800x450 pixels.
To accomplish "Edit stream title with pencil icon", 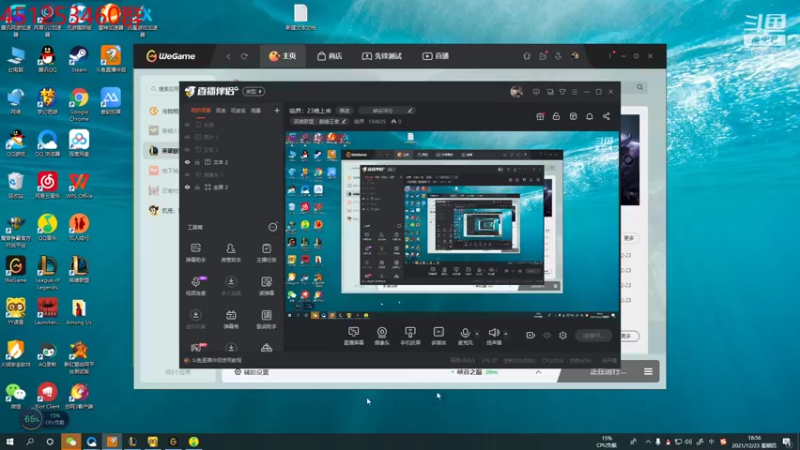I will coord(410,110).
